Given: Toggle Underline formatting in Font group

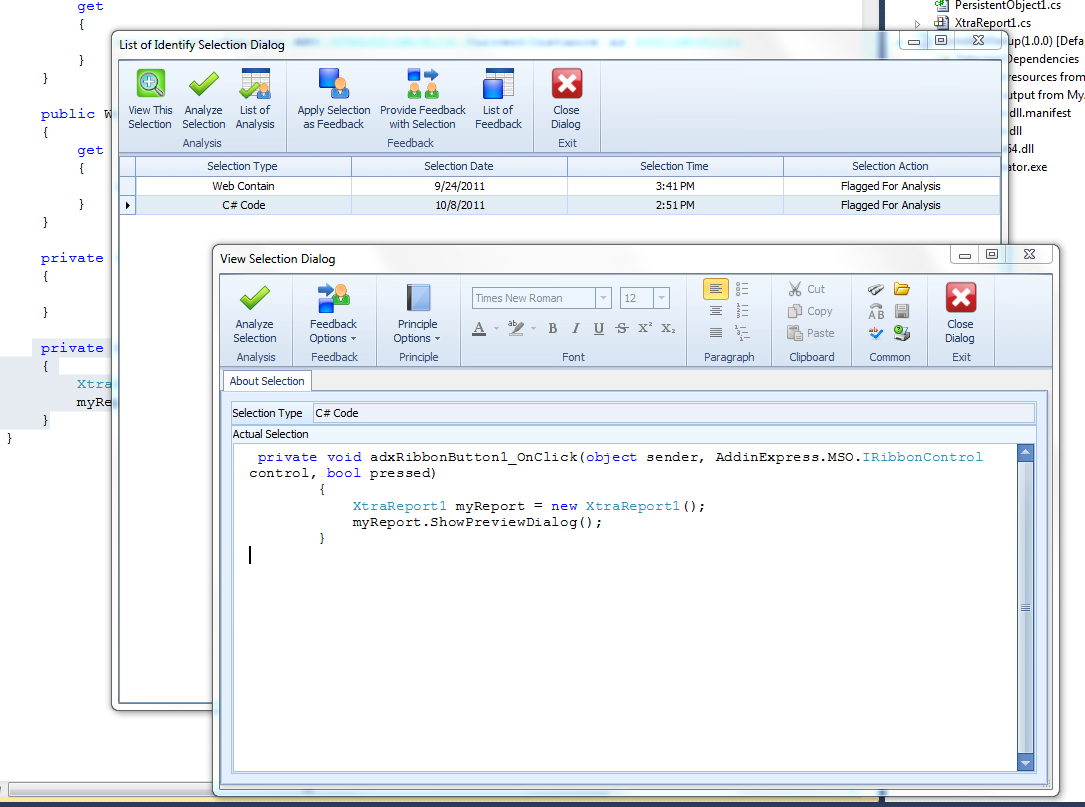Looking at the screenshot, I should click(x=599, y=328).
